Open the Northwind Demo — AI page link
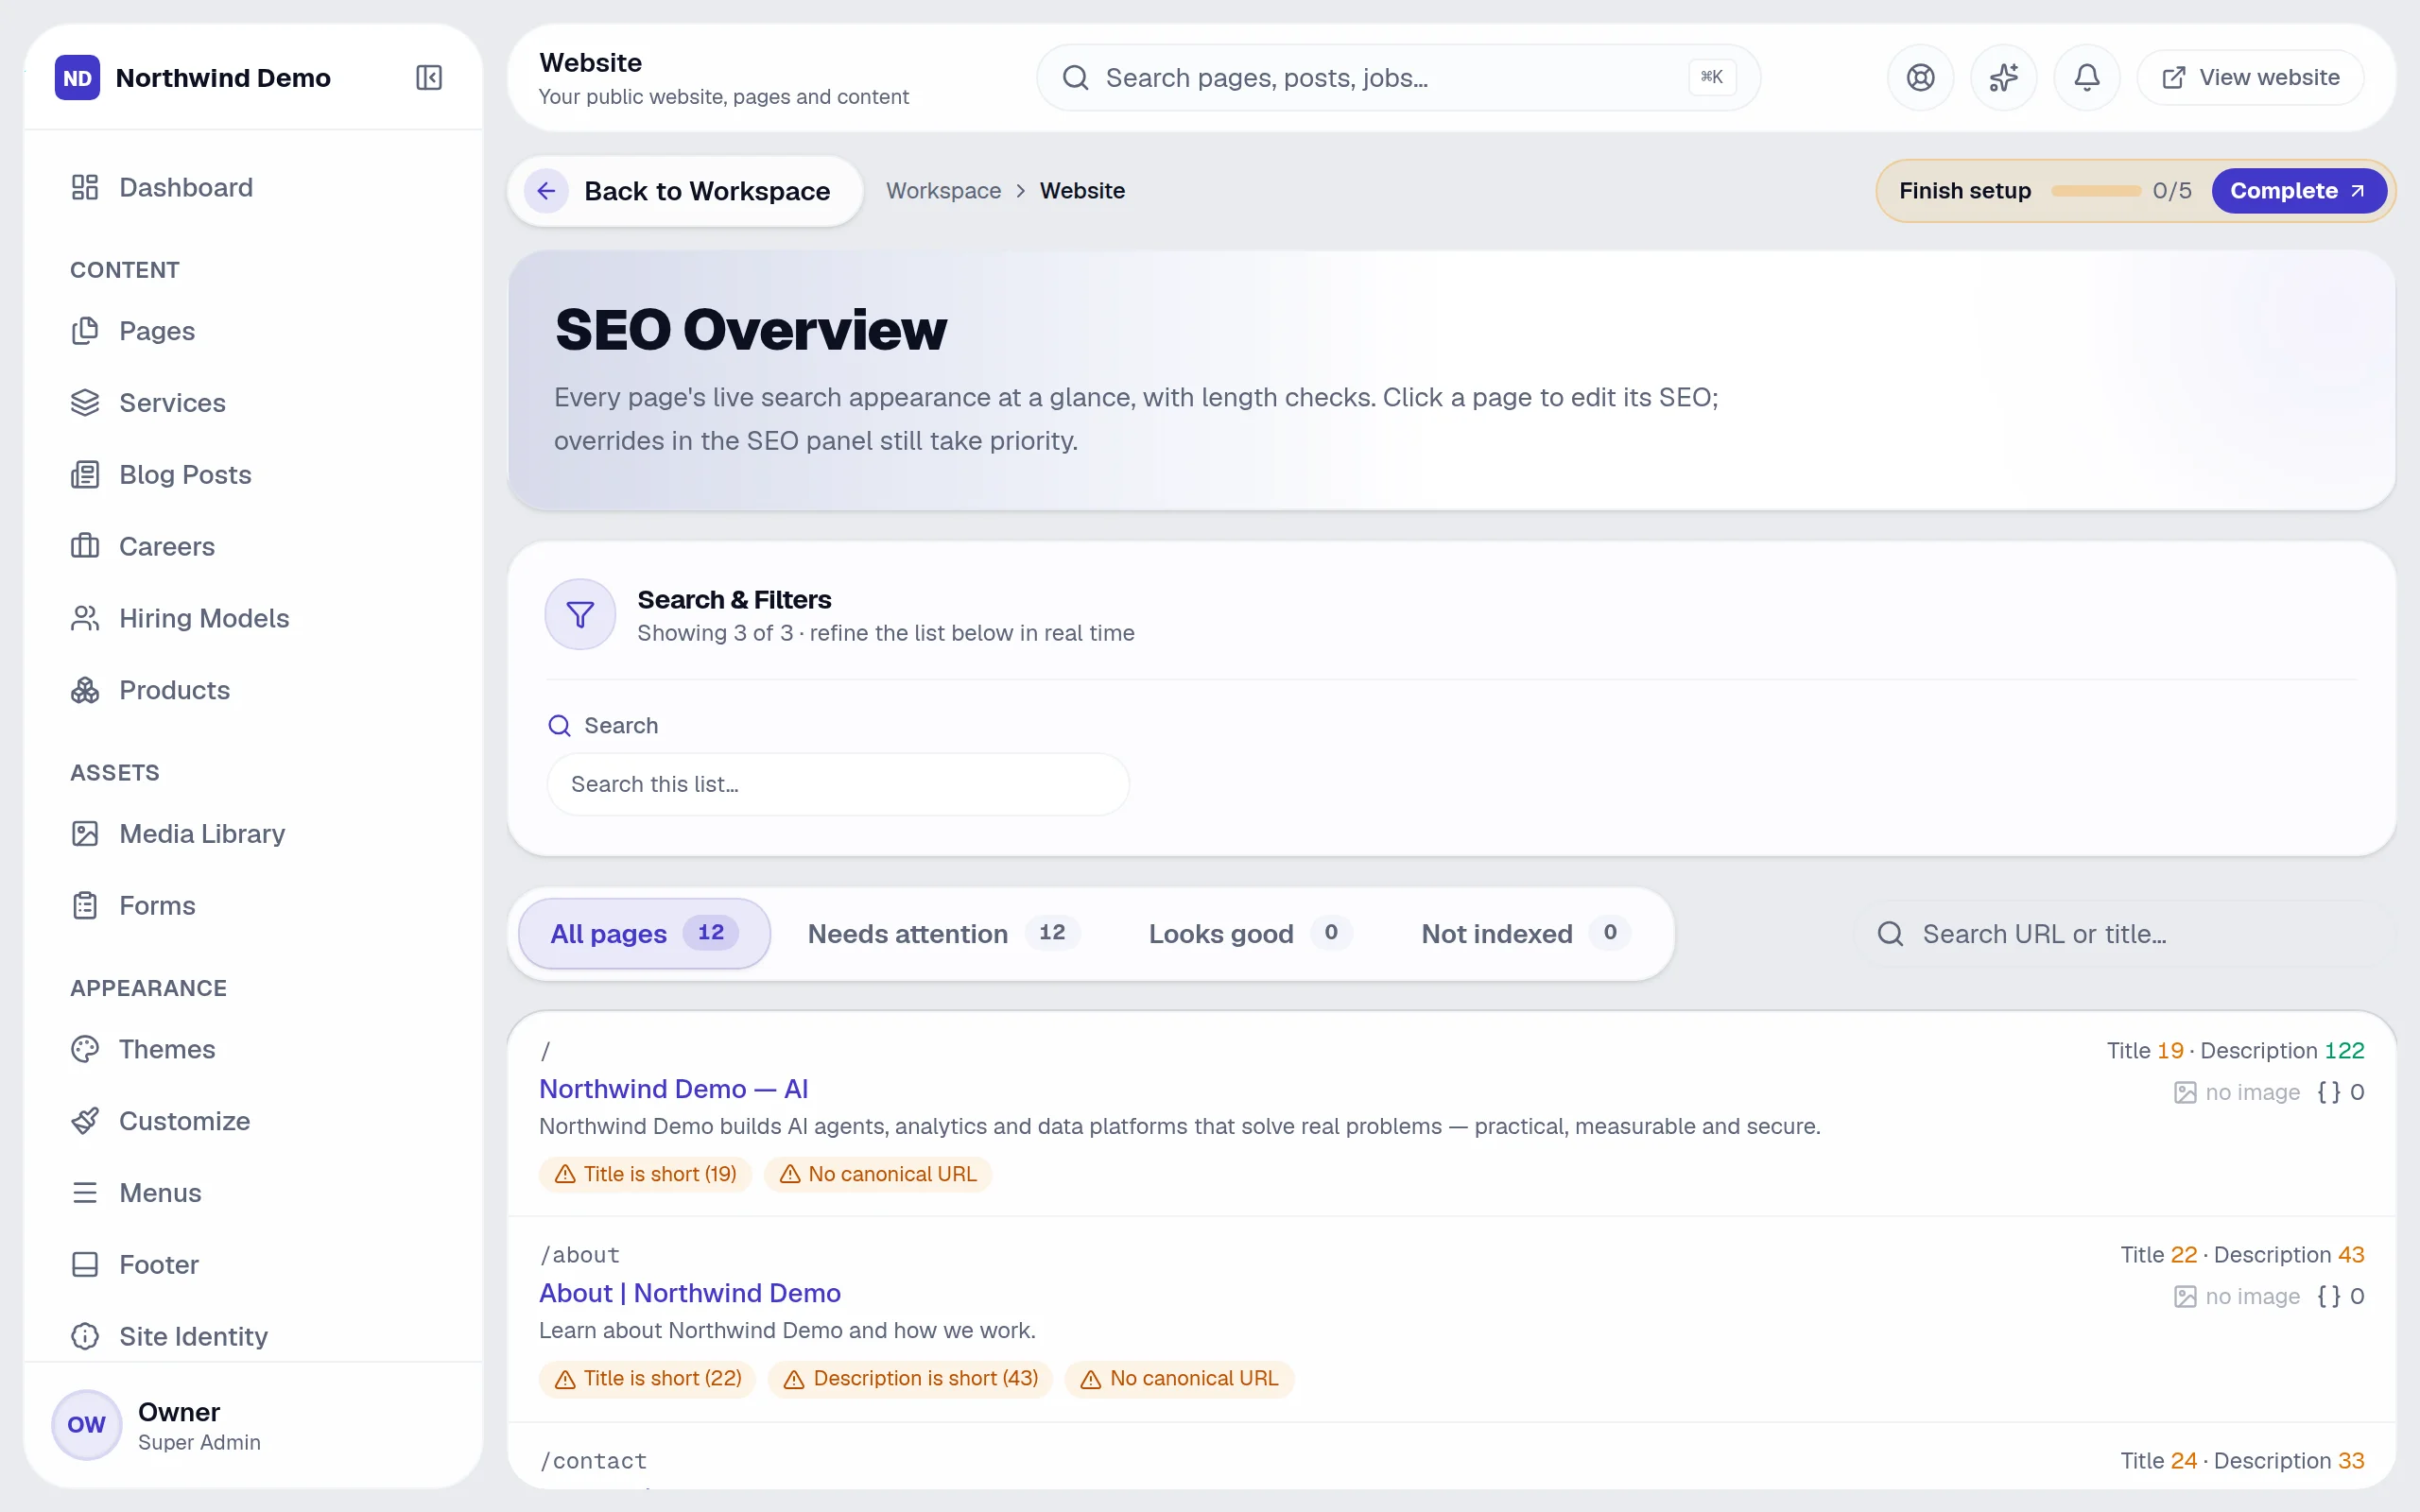This screenshot has width=2420, height=1512. pos(673,1088)
